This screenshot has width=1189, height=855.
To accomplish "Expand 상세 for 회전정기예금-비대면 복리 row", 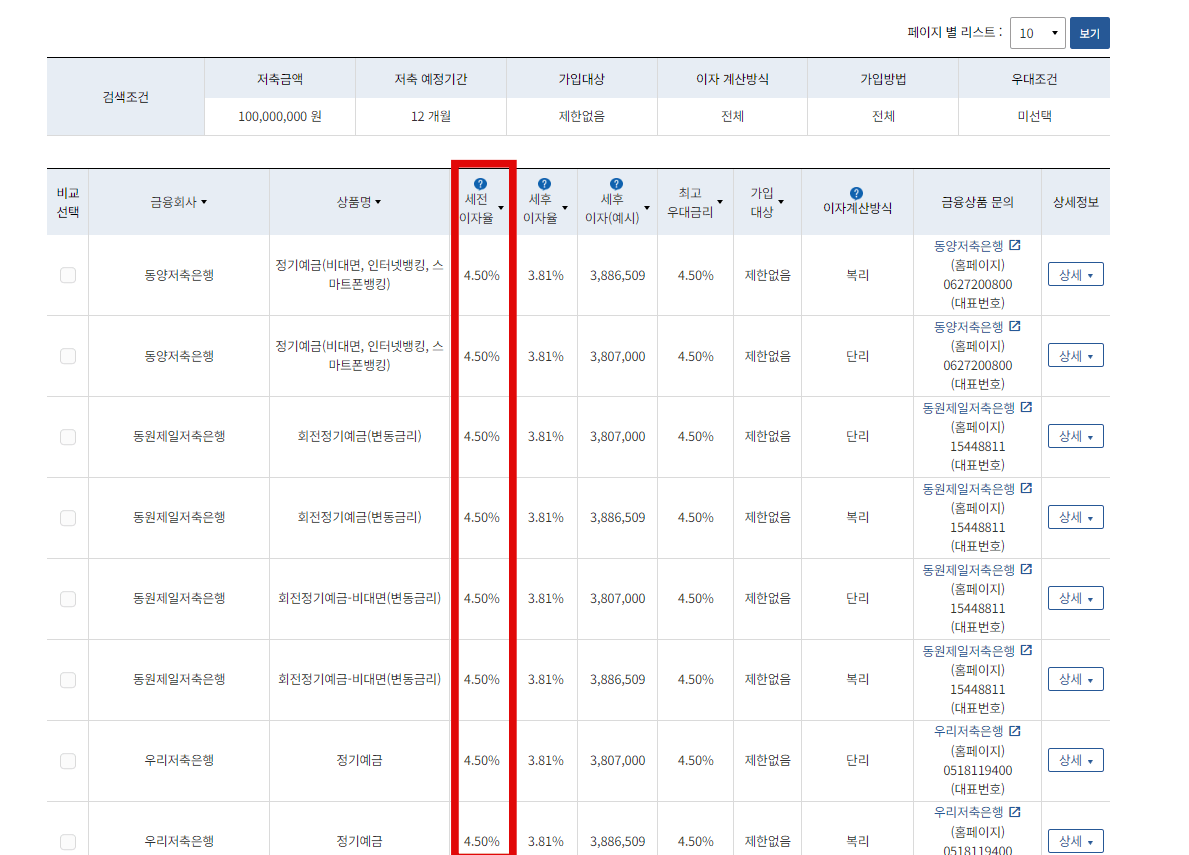I will pyautogui.click(x=1075, y=679).
